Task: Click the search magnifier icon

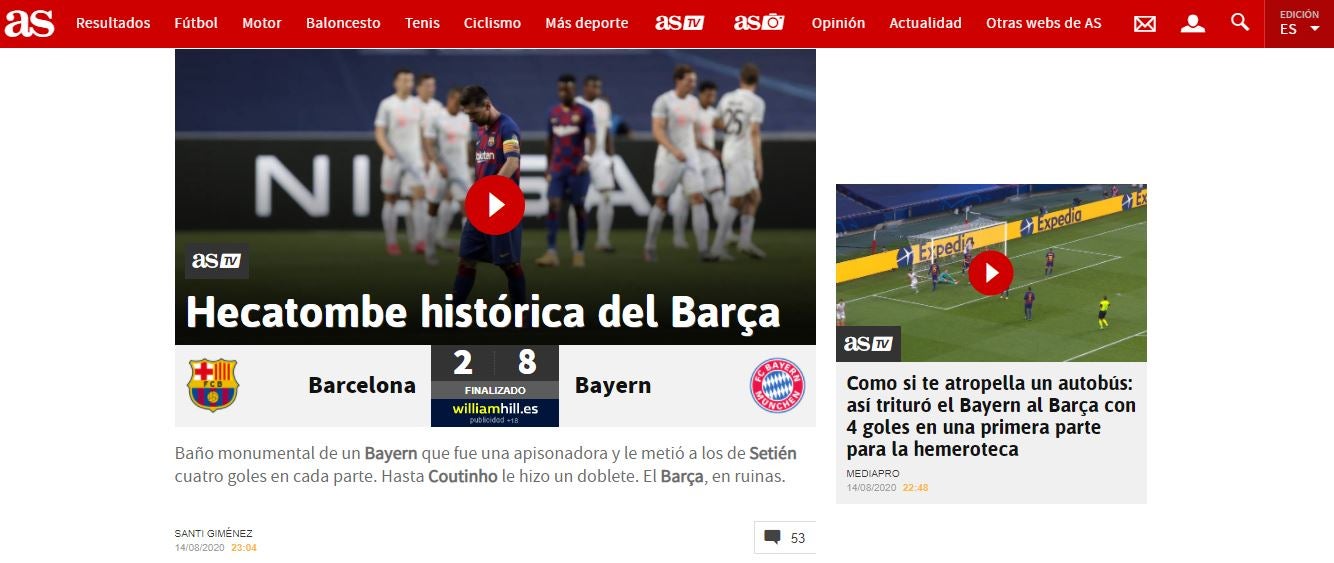Action: pos(1240,22)
